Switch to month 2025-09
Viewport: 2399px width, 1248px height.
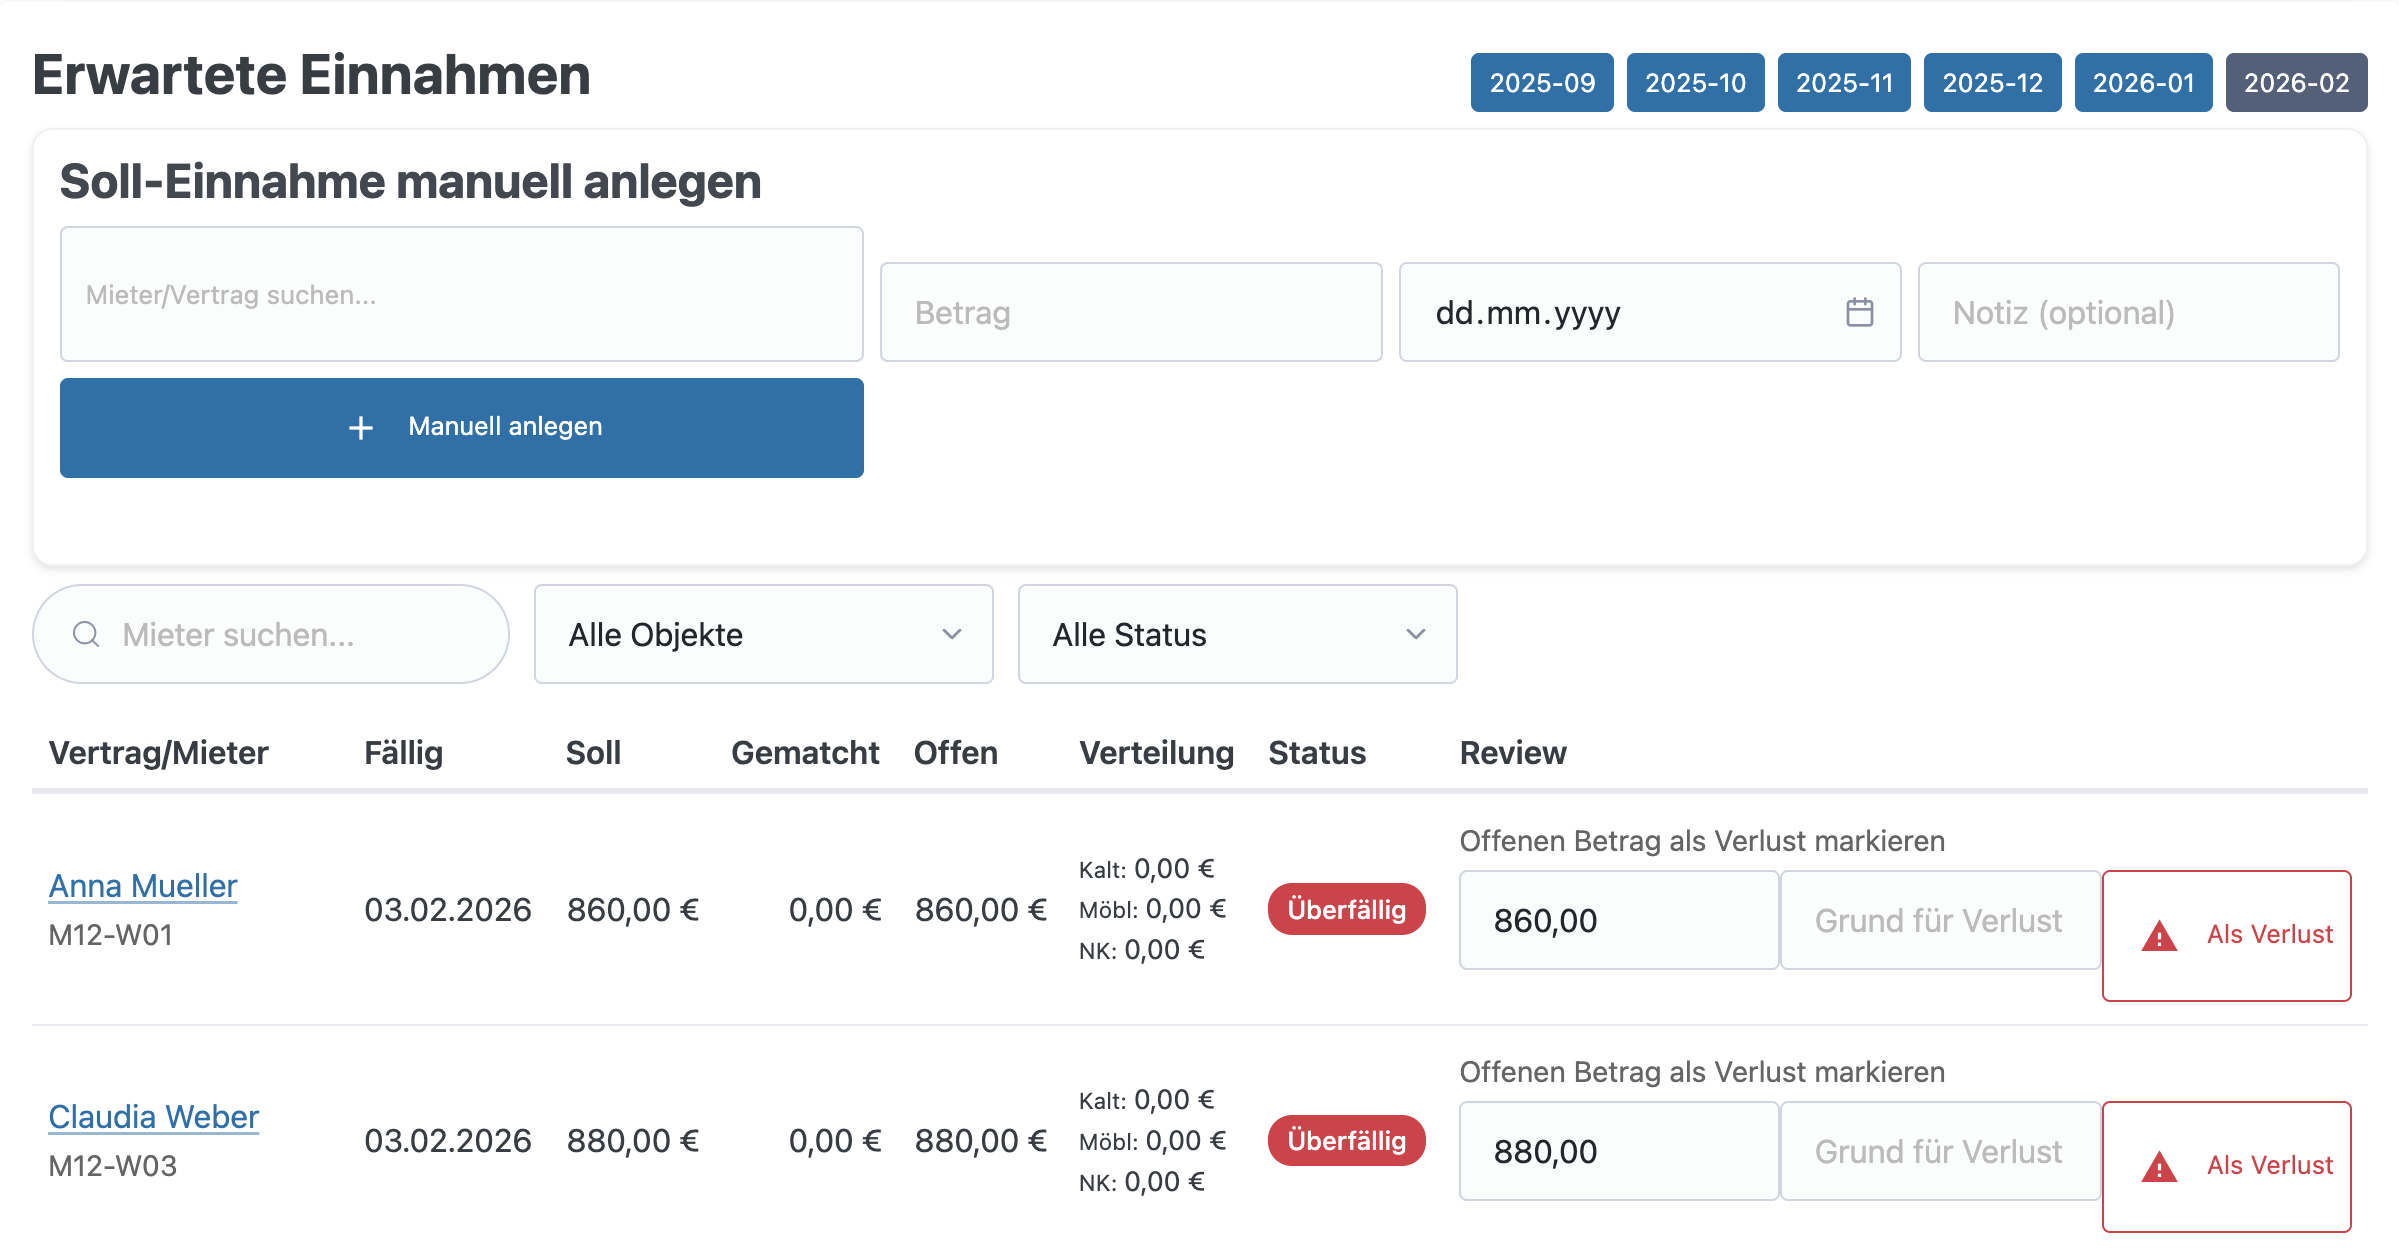click(x=1541, y=82)
